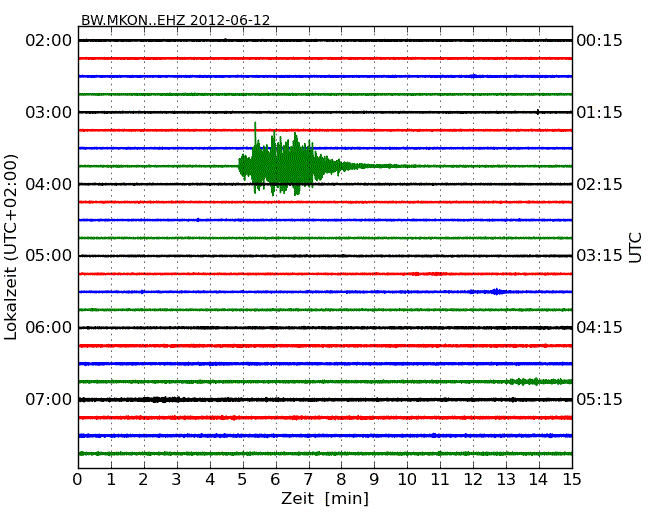Select the 06:00 local time label
This screenshot has height=520, width=650.
(49, 328)
